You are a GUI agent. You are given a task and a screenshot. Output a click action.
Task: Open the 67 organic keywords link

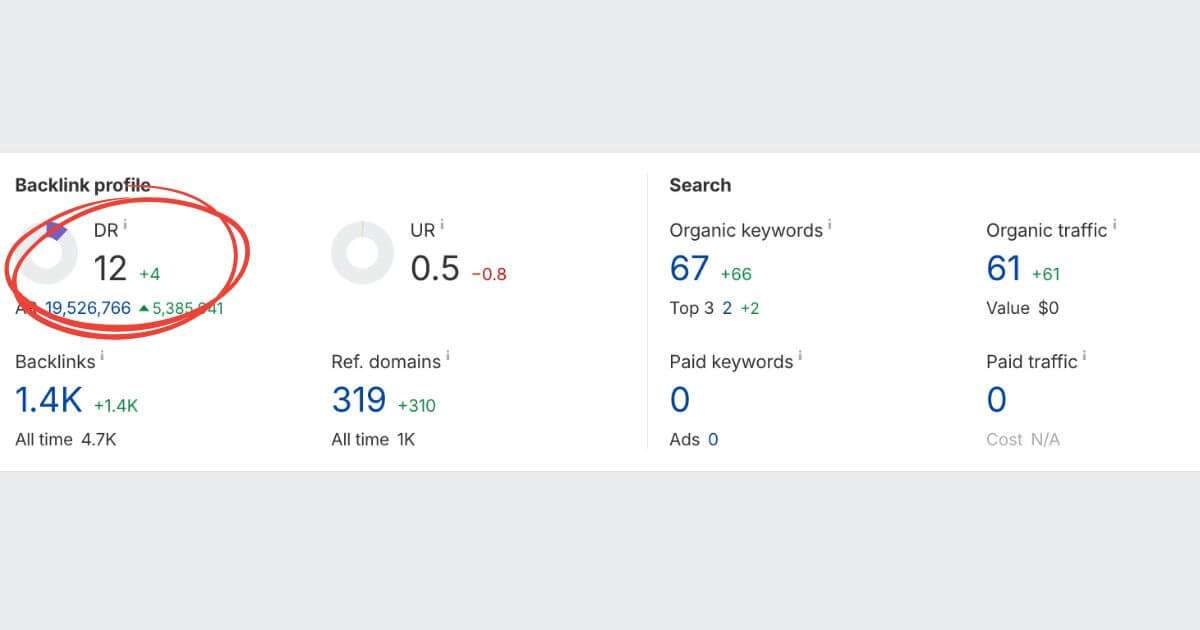click(689, 268)
